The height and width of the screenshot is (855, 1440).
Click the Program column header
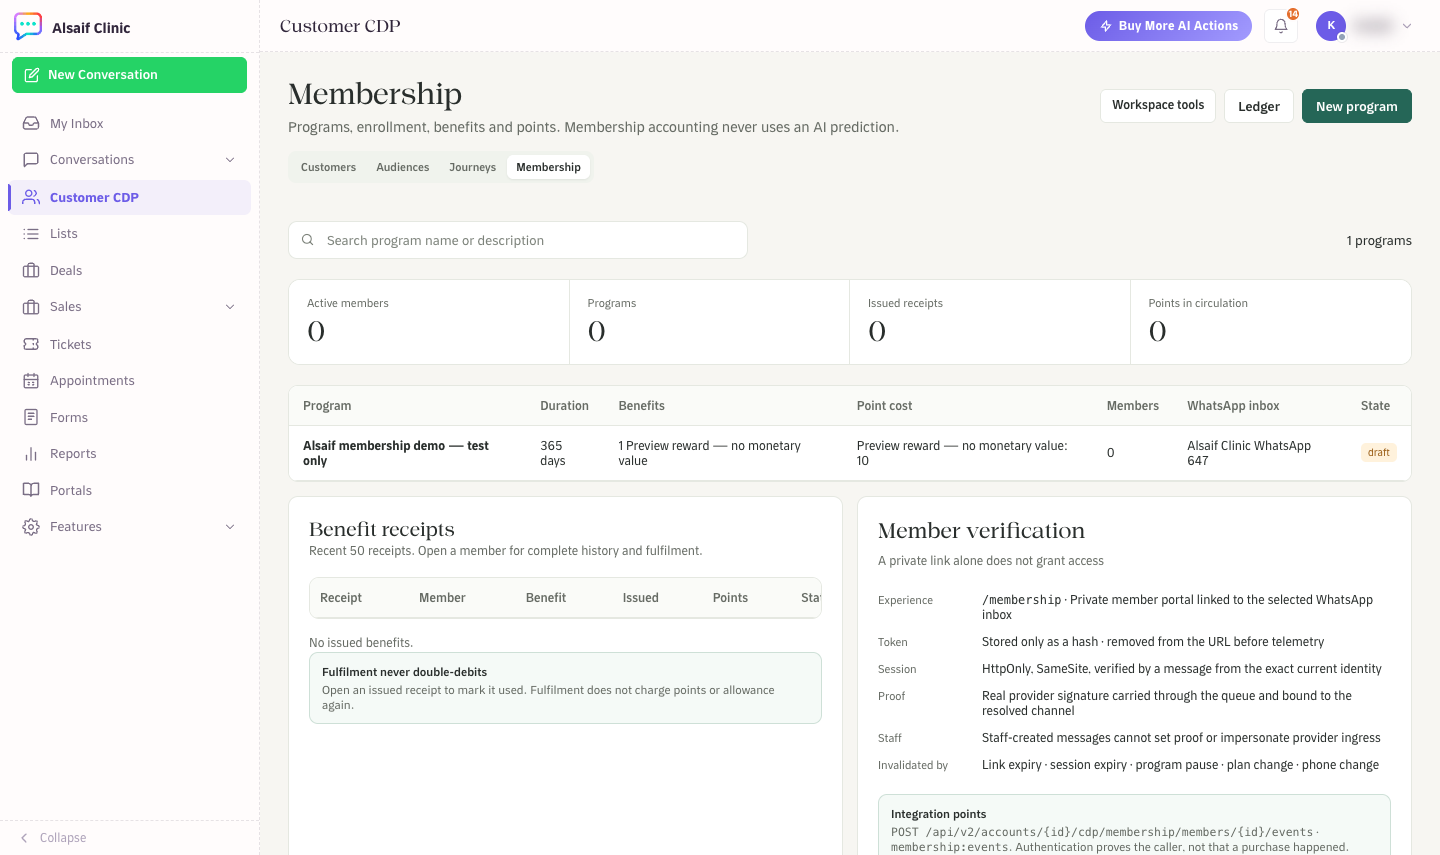[327, 406]
